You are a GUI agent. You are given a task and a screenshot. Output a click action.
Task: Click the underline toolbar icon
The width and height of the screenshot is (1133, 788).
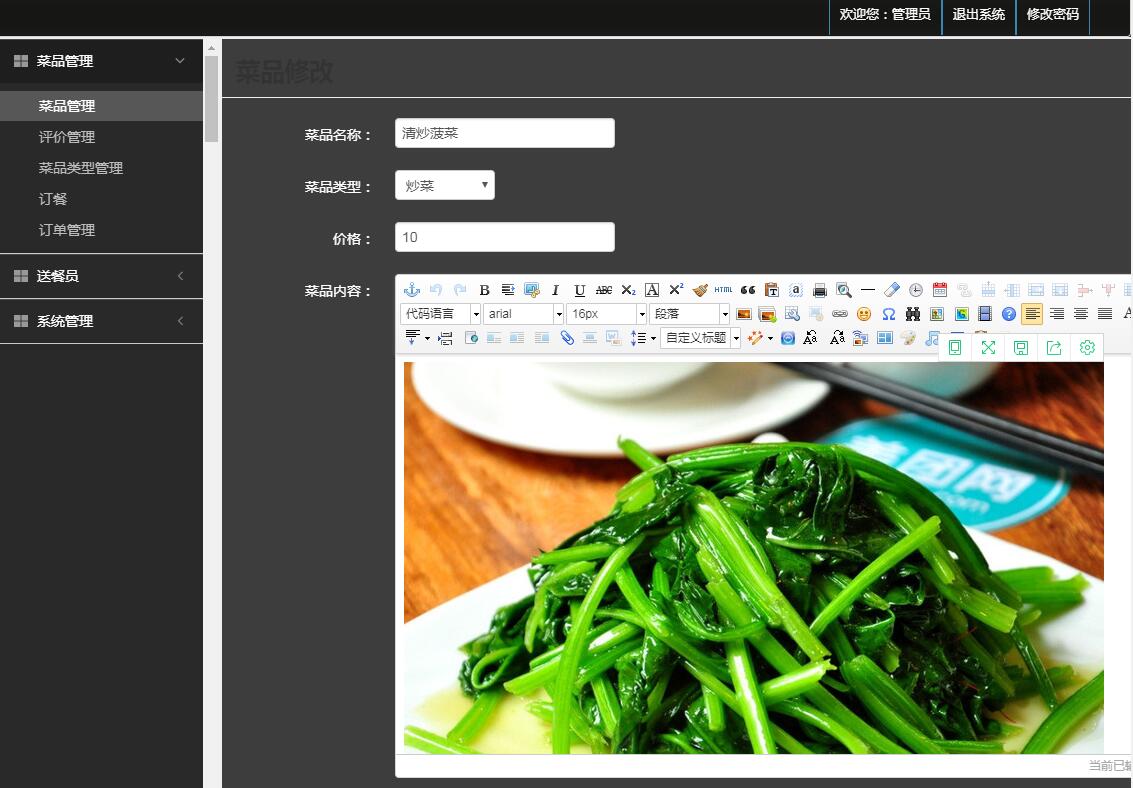(x=579, y=290)
